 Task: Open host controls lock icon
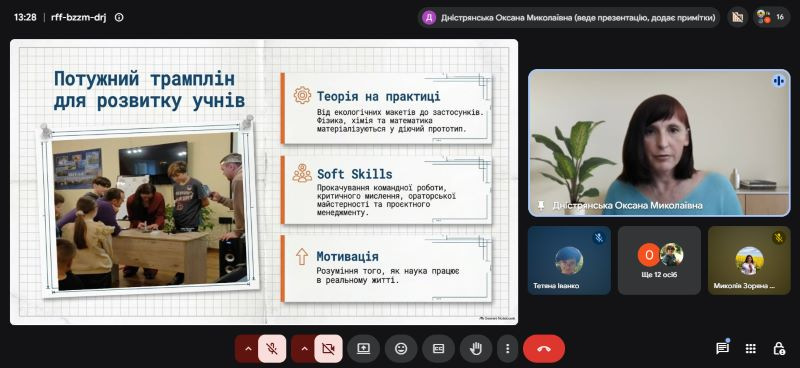tap(779, 349)
